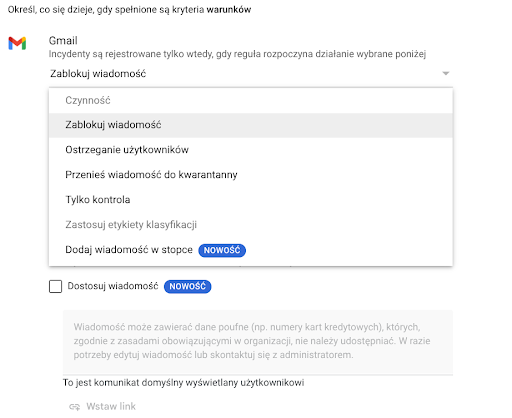512x418 pixels.
Task: Enable the Dostosuj wiadomość checkbox
Action: [x=55, y=286]
